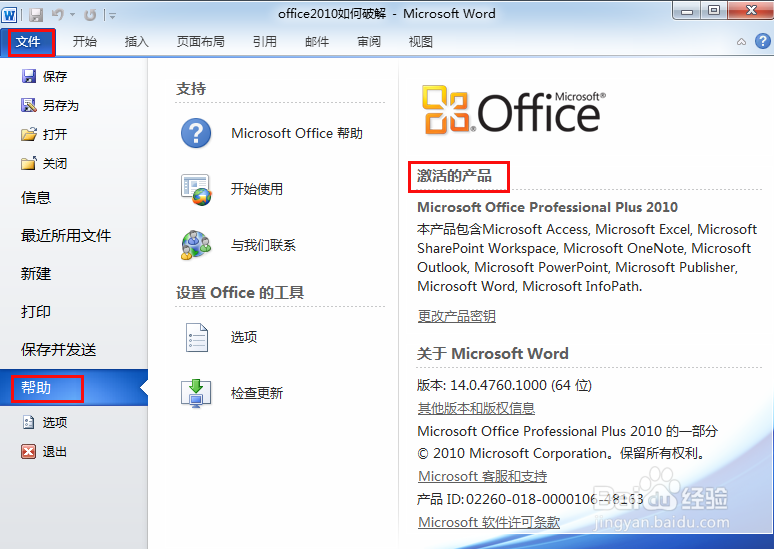
Task: Click the 检查更新 download icon
Action: (196, 393)
